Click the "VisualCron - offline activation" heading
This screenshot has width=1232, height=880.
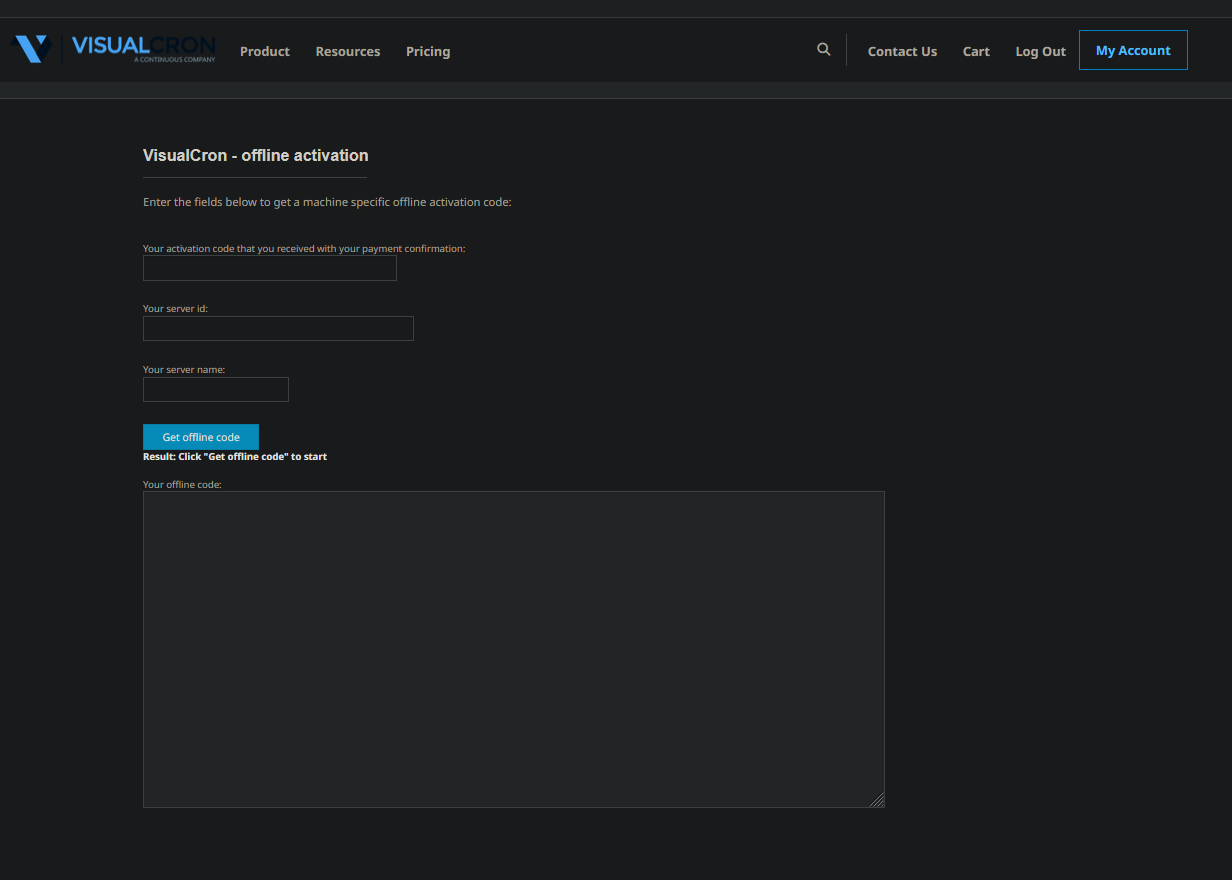256,156
